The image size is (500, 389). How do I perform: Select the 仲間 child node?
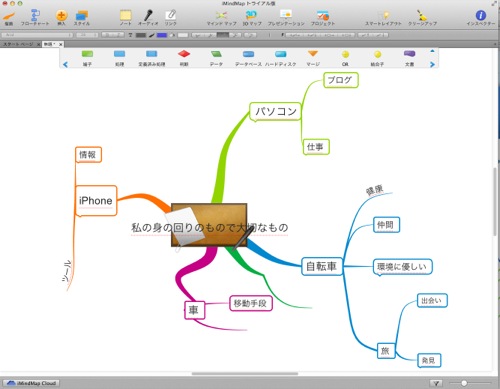(x=386, y=225)
